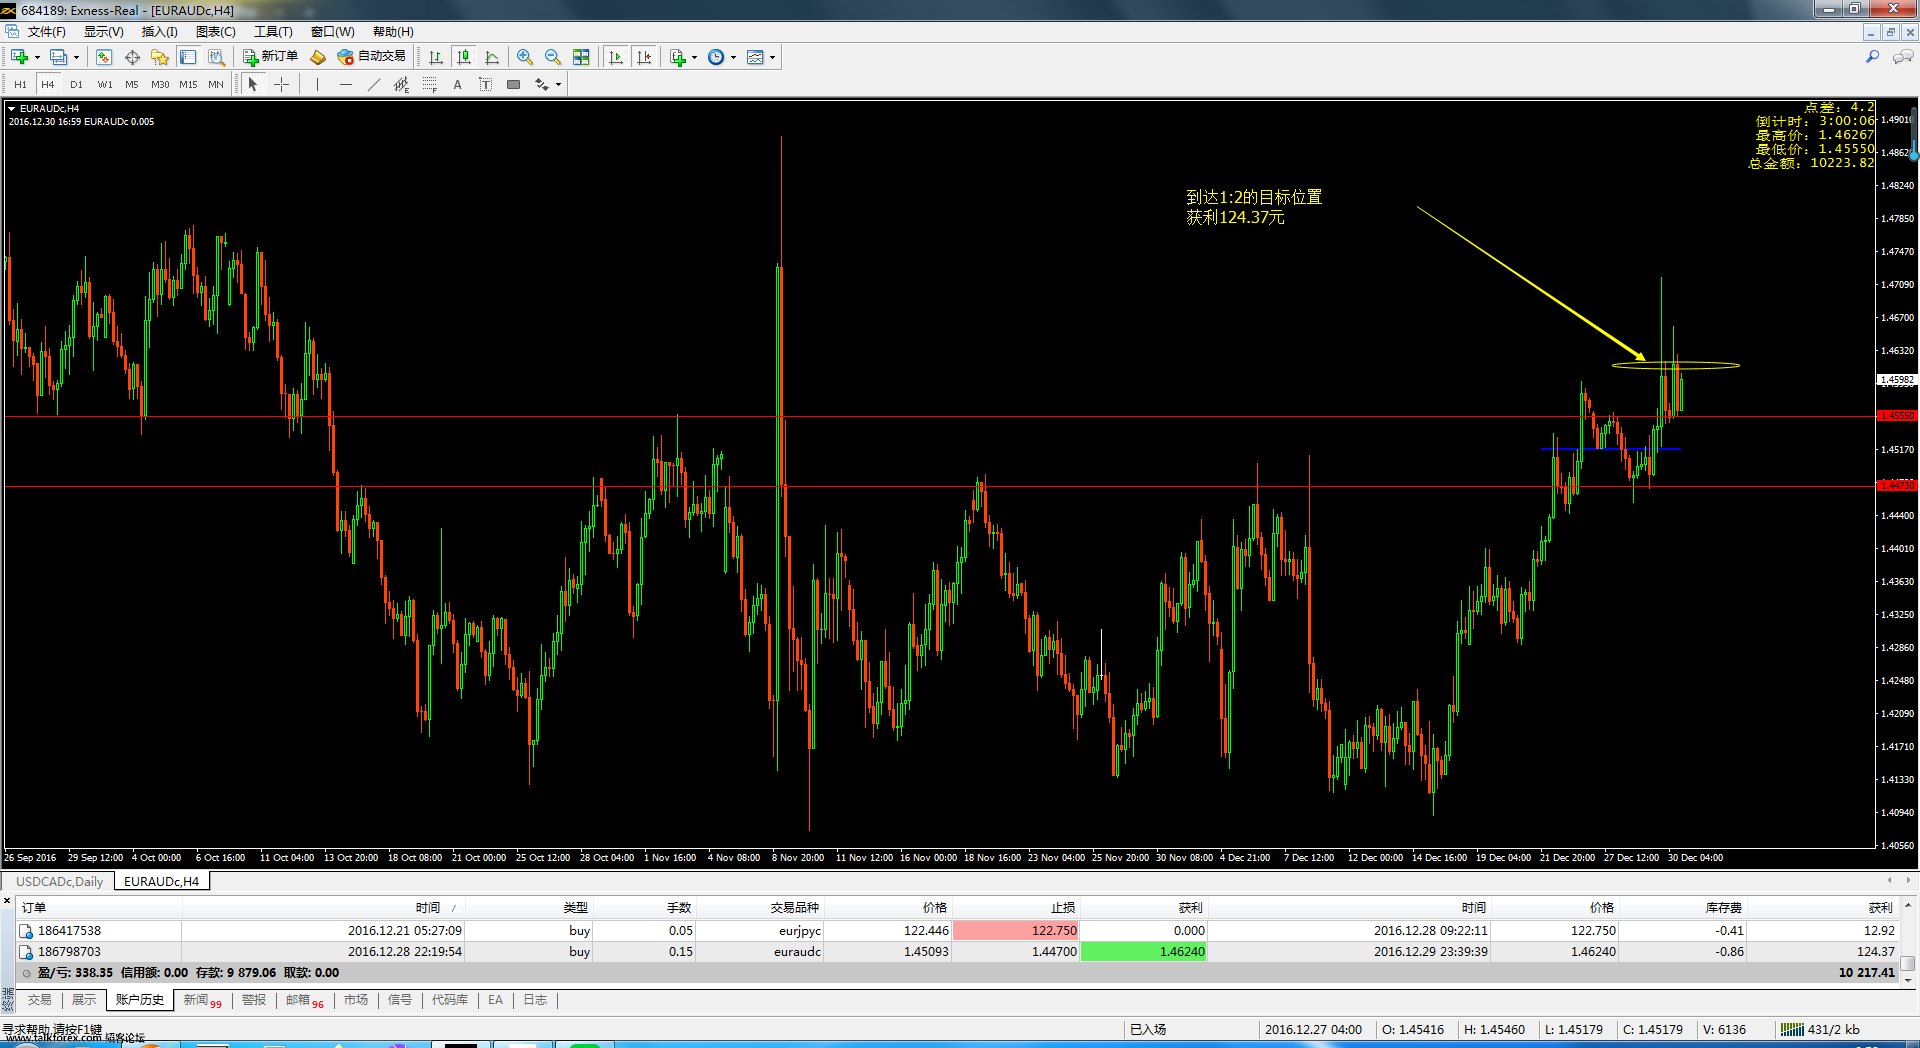Select the text A tool

457,85
